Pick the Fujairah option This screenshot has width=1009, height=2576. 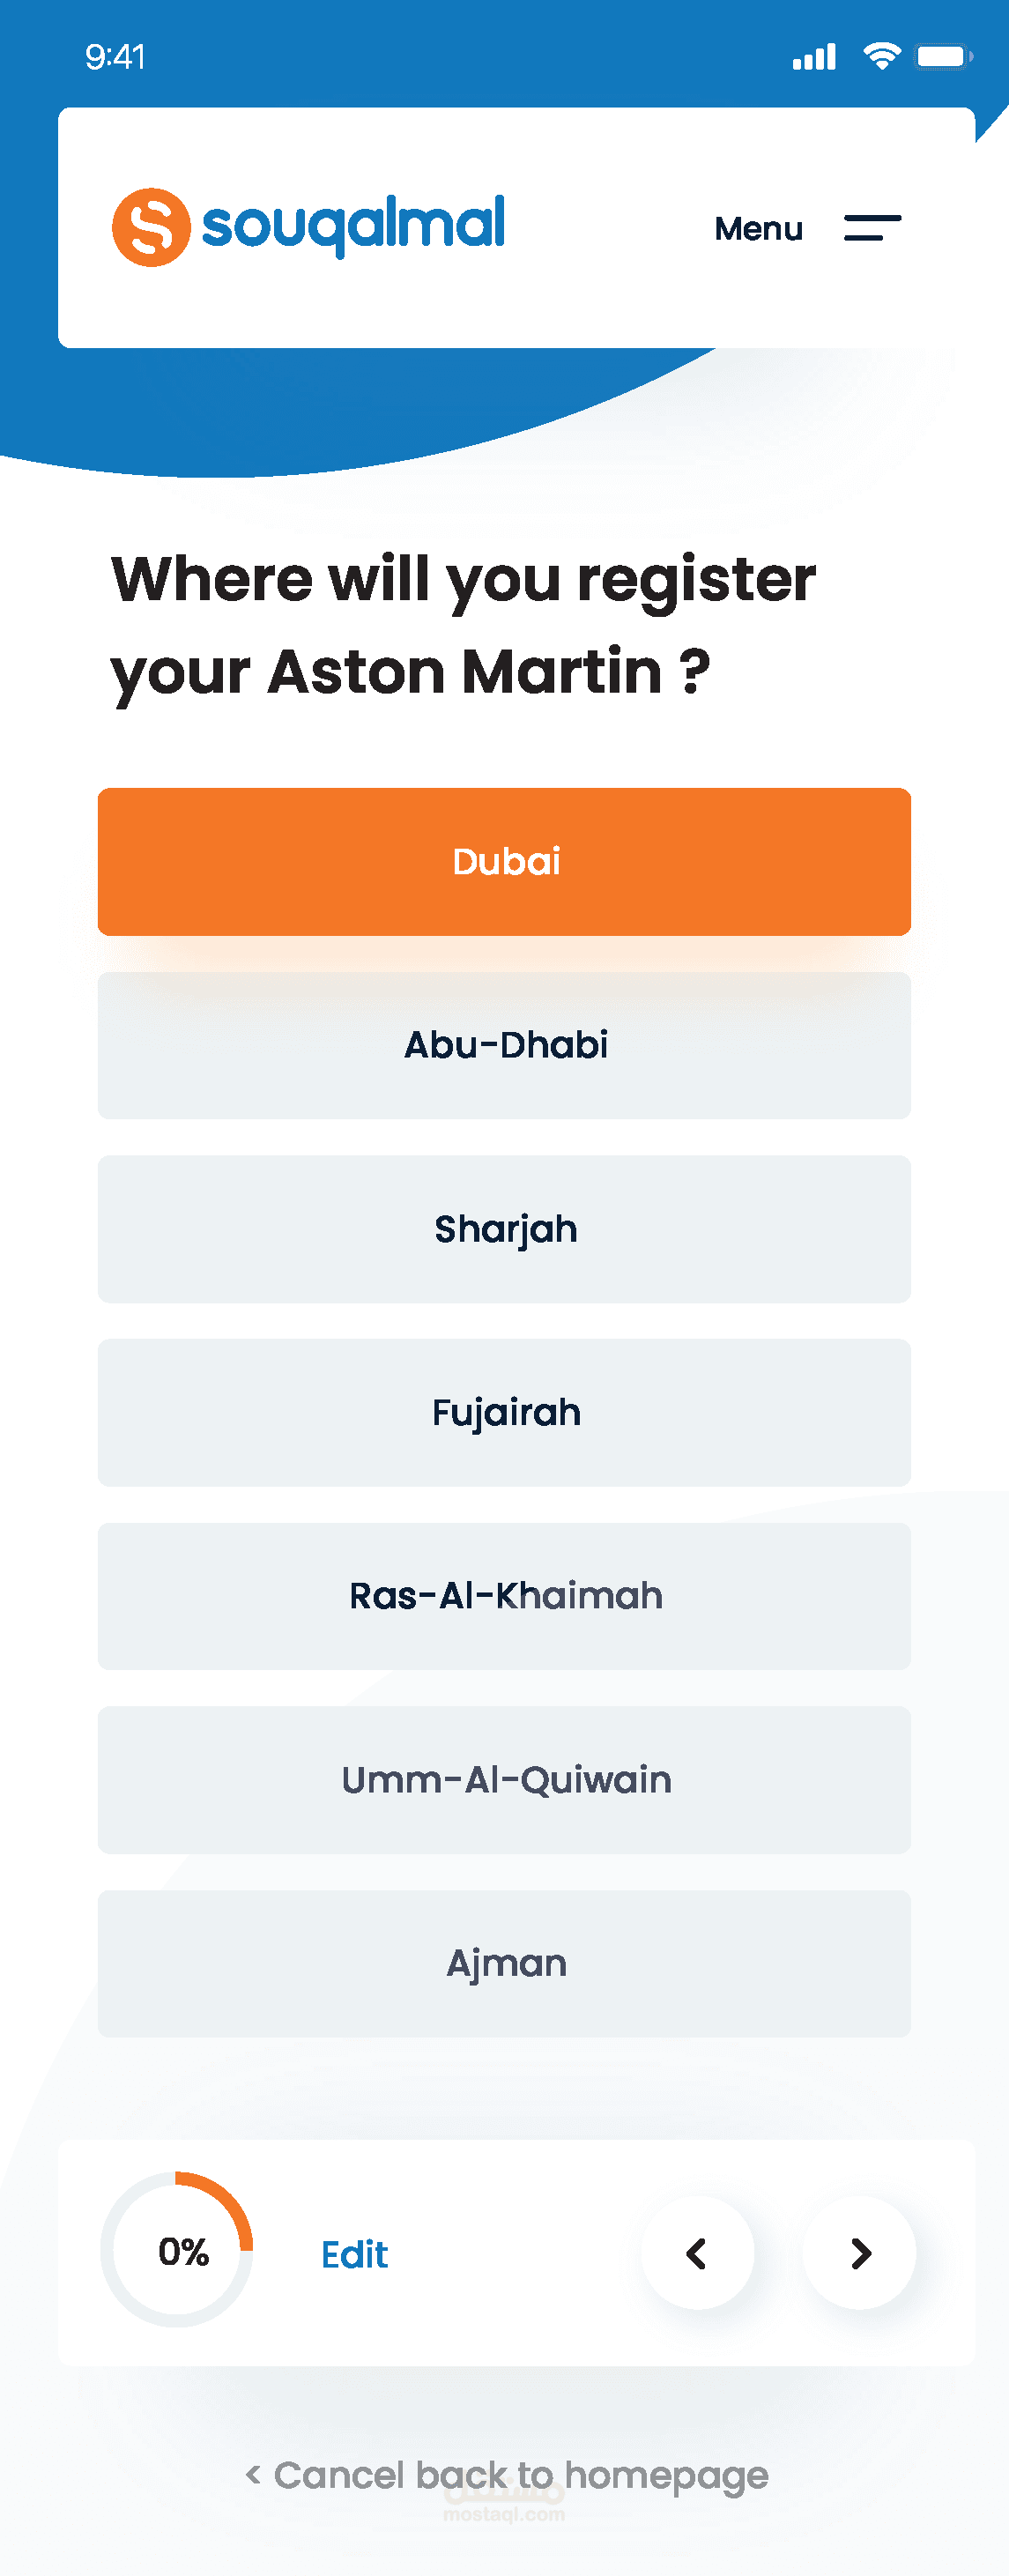point(504,1412)
